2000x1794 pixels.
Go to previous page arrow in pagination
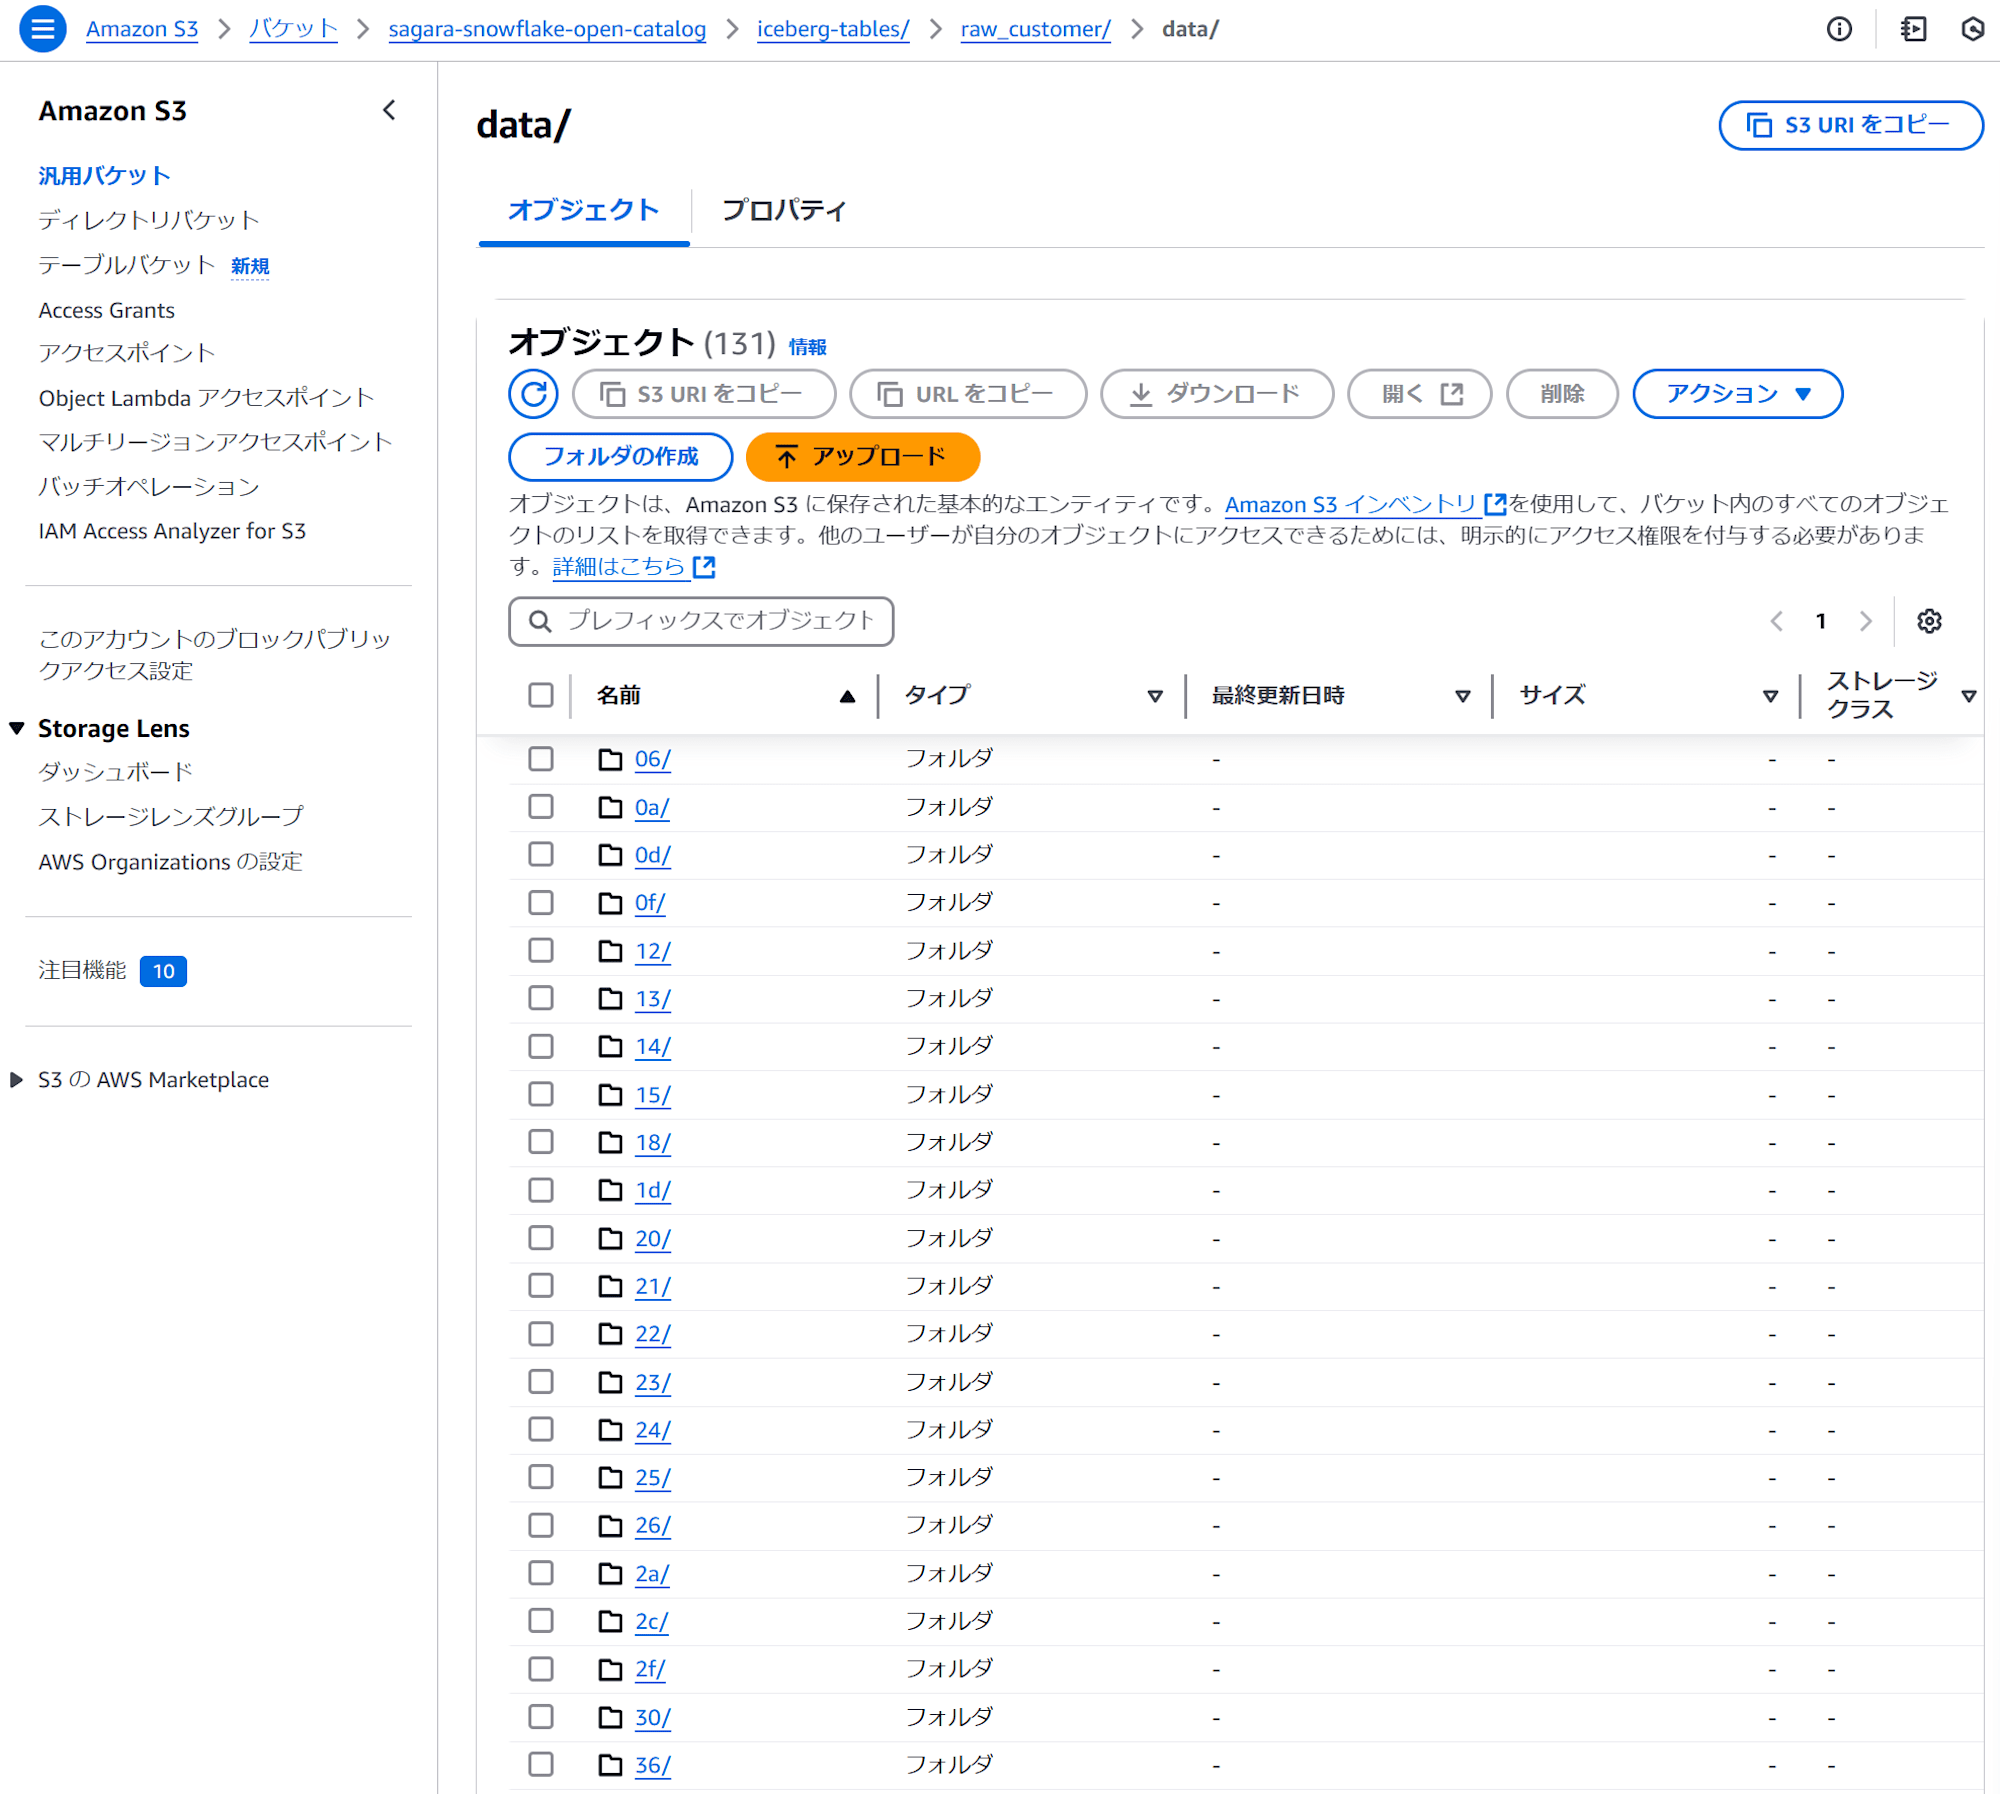click(x=1776, y=621)
